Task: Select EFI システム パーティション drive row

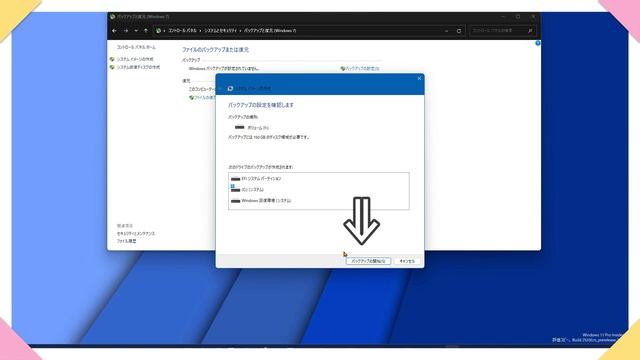Action: click(318, 179)
